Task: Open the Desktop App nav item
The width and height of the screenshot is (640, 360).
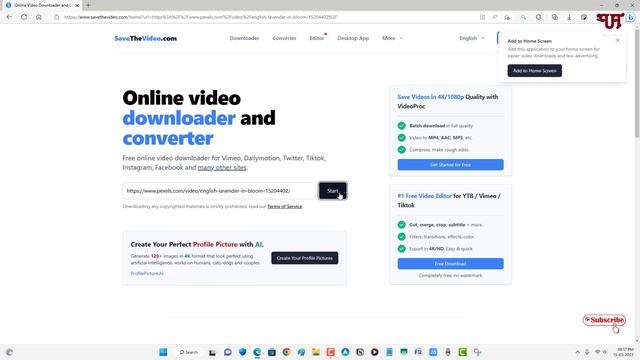Action: click(353, 38)
